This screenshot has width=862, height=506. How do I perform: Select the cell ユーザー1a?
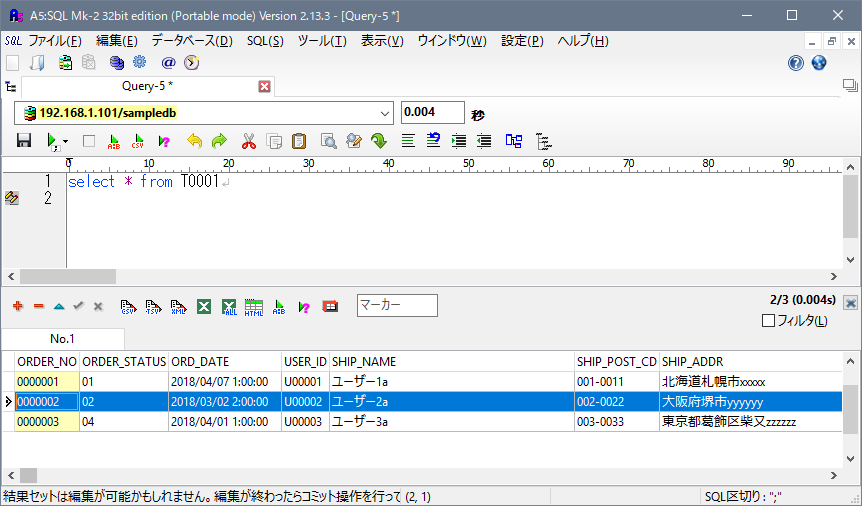pos(452,382)
